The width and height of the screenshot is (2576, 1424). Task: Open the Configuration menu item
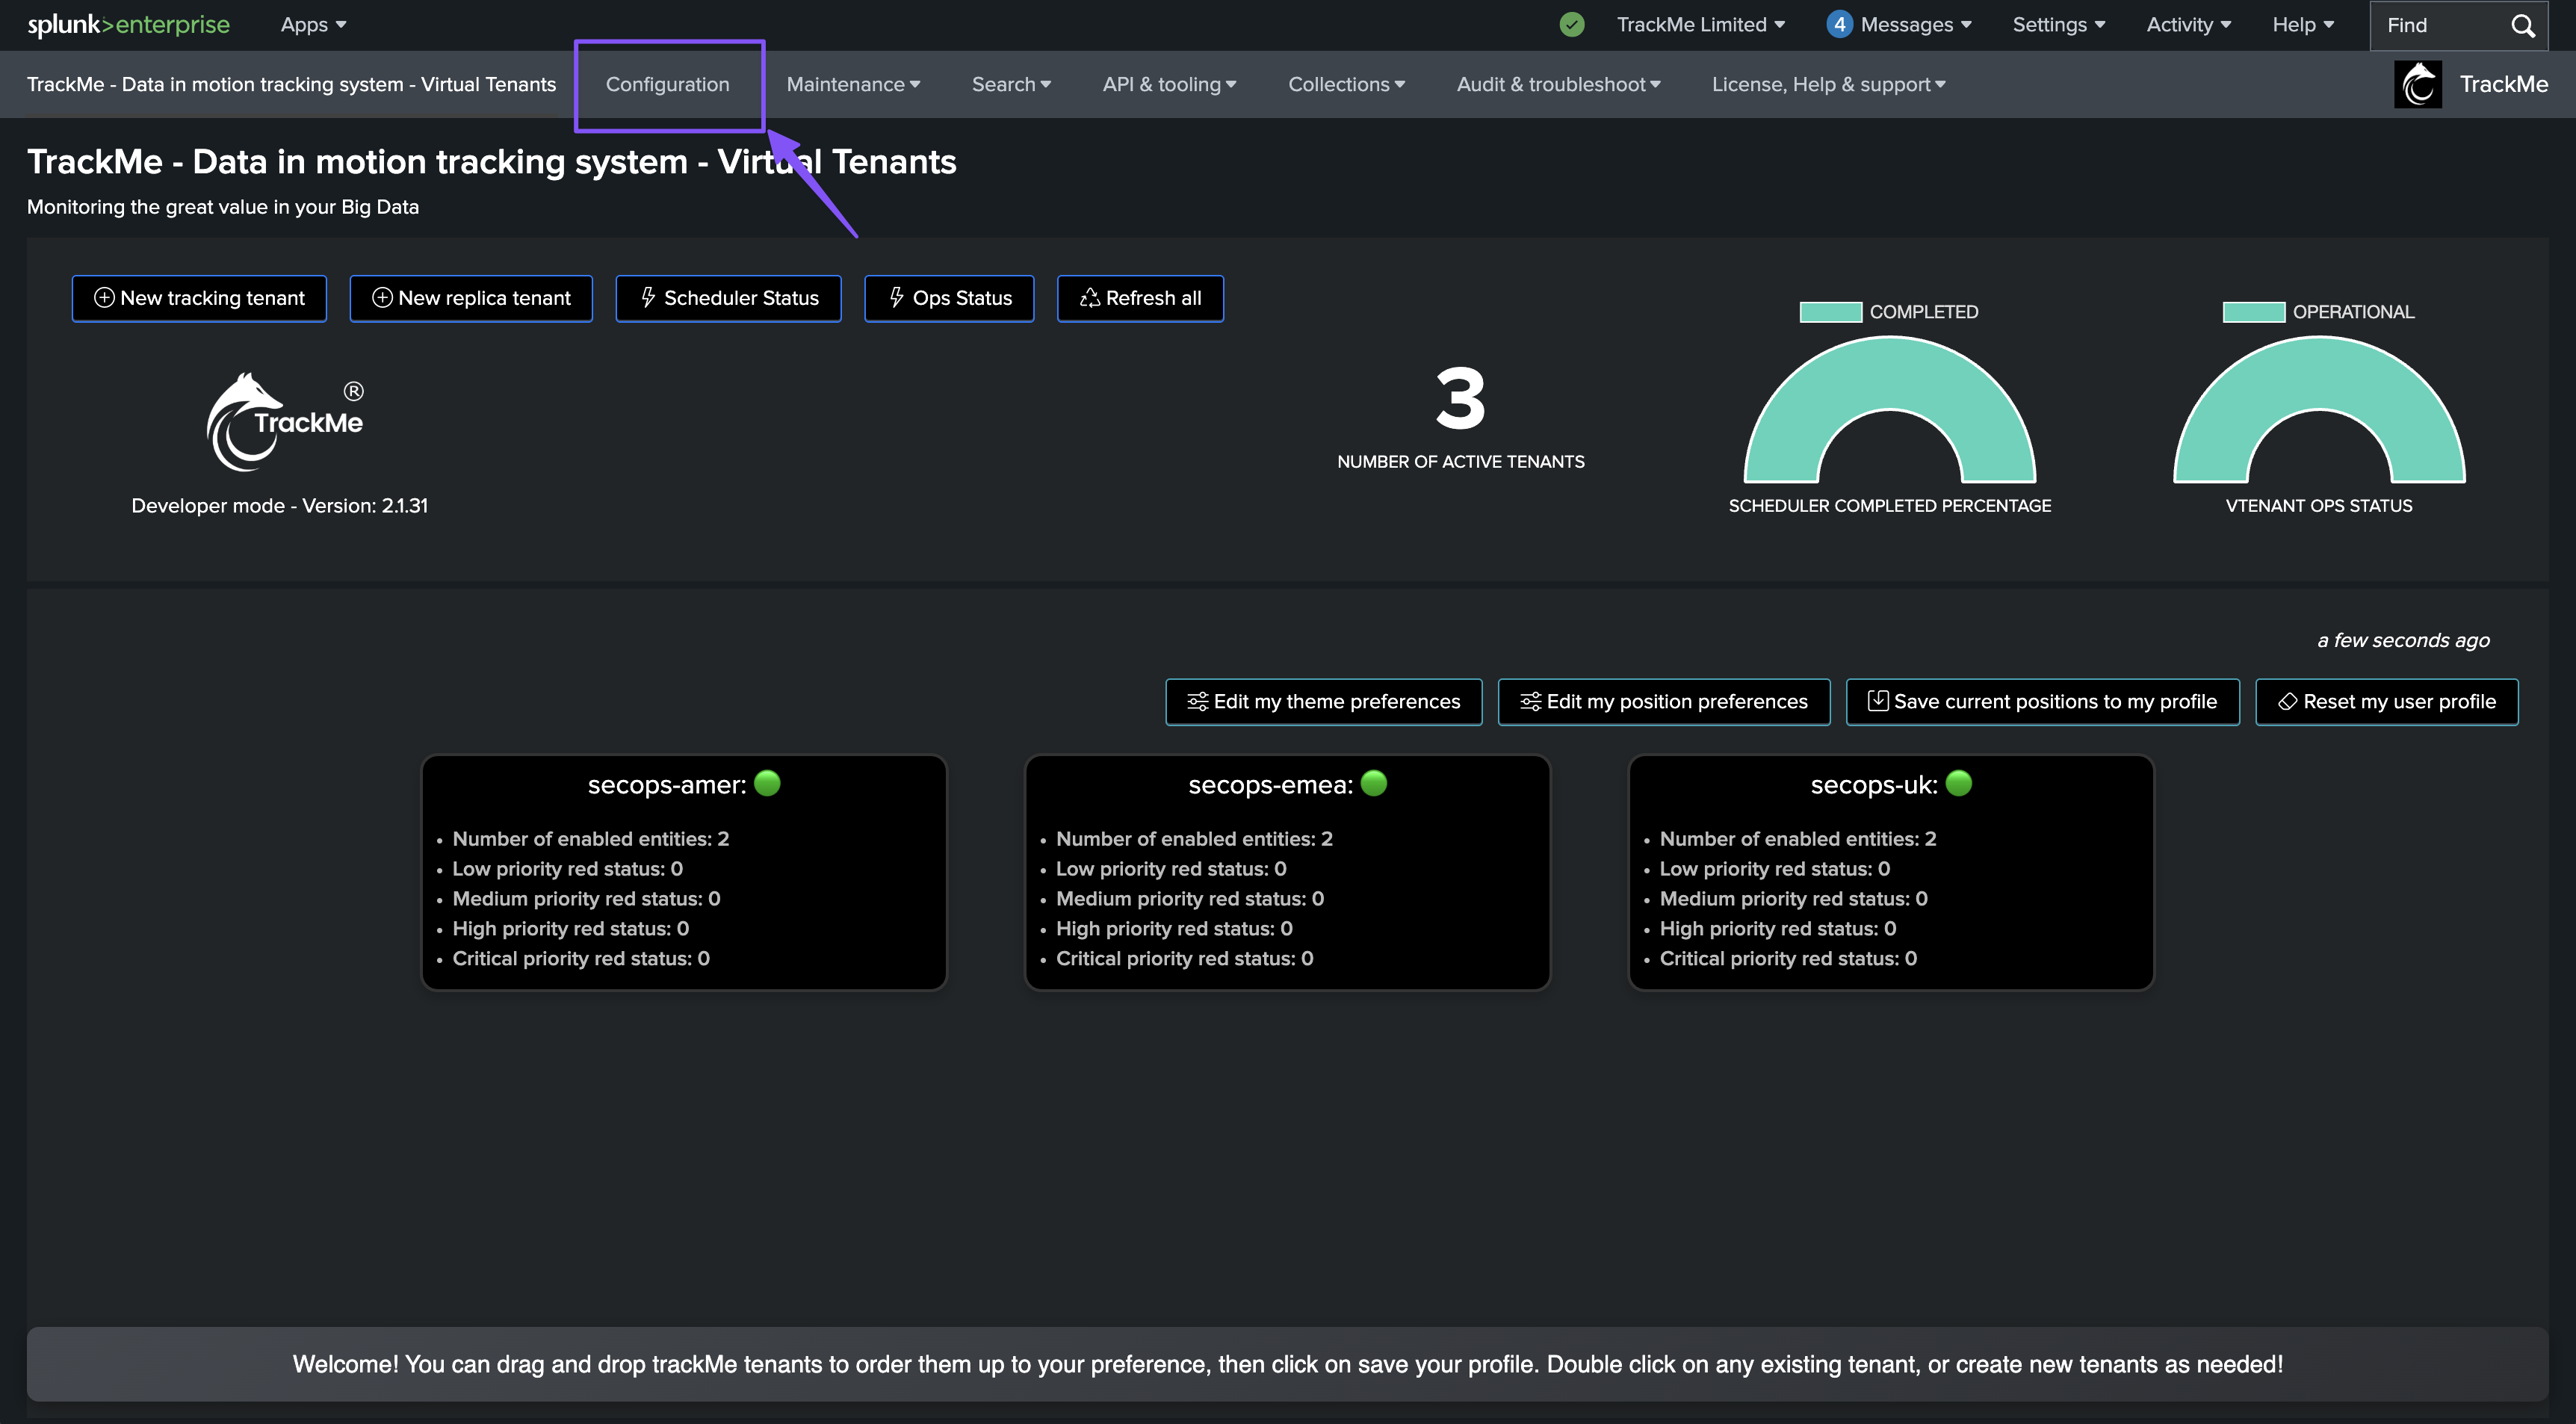click(x=667, y=85)
